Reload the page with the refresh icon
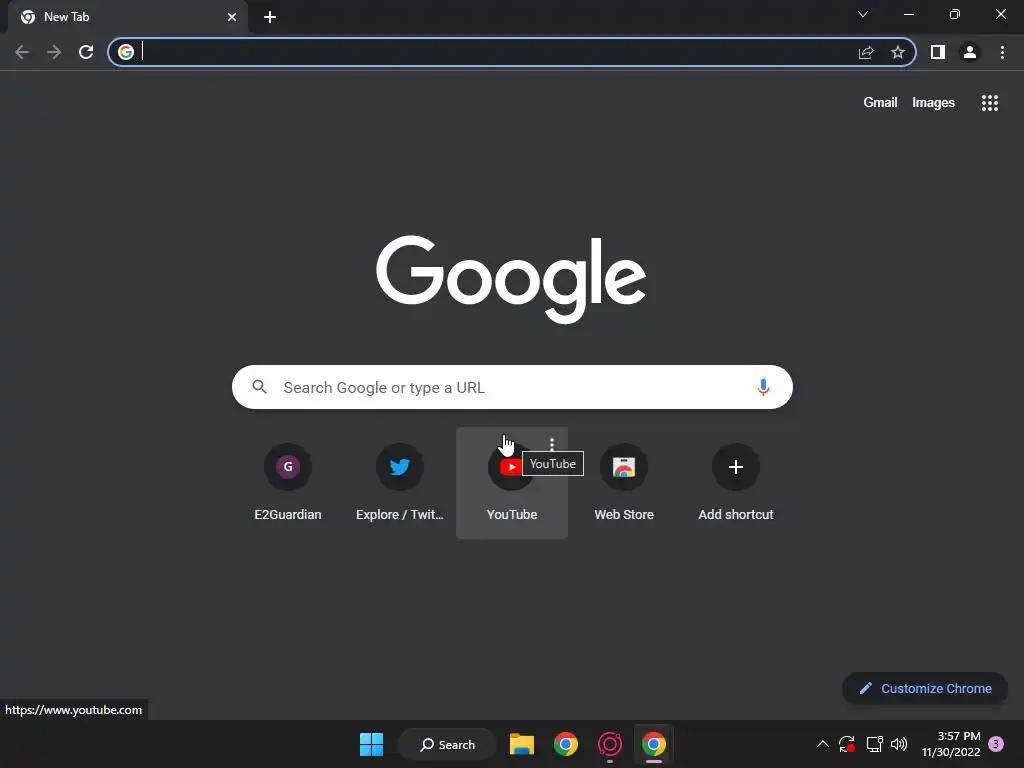 coord(86,52)
